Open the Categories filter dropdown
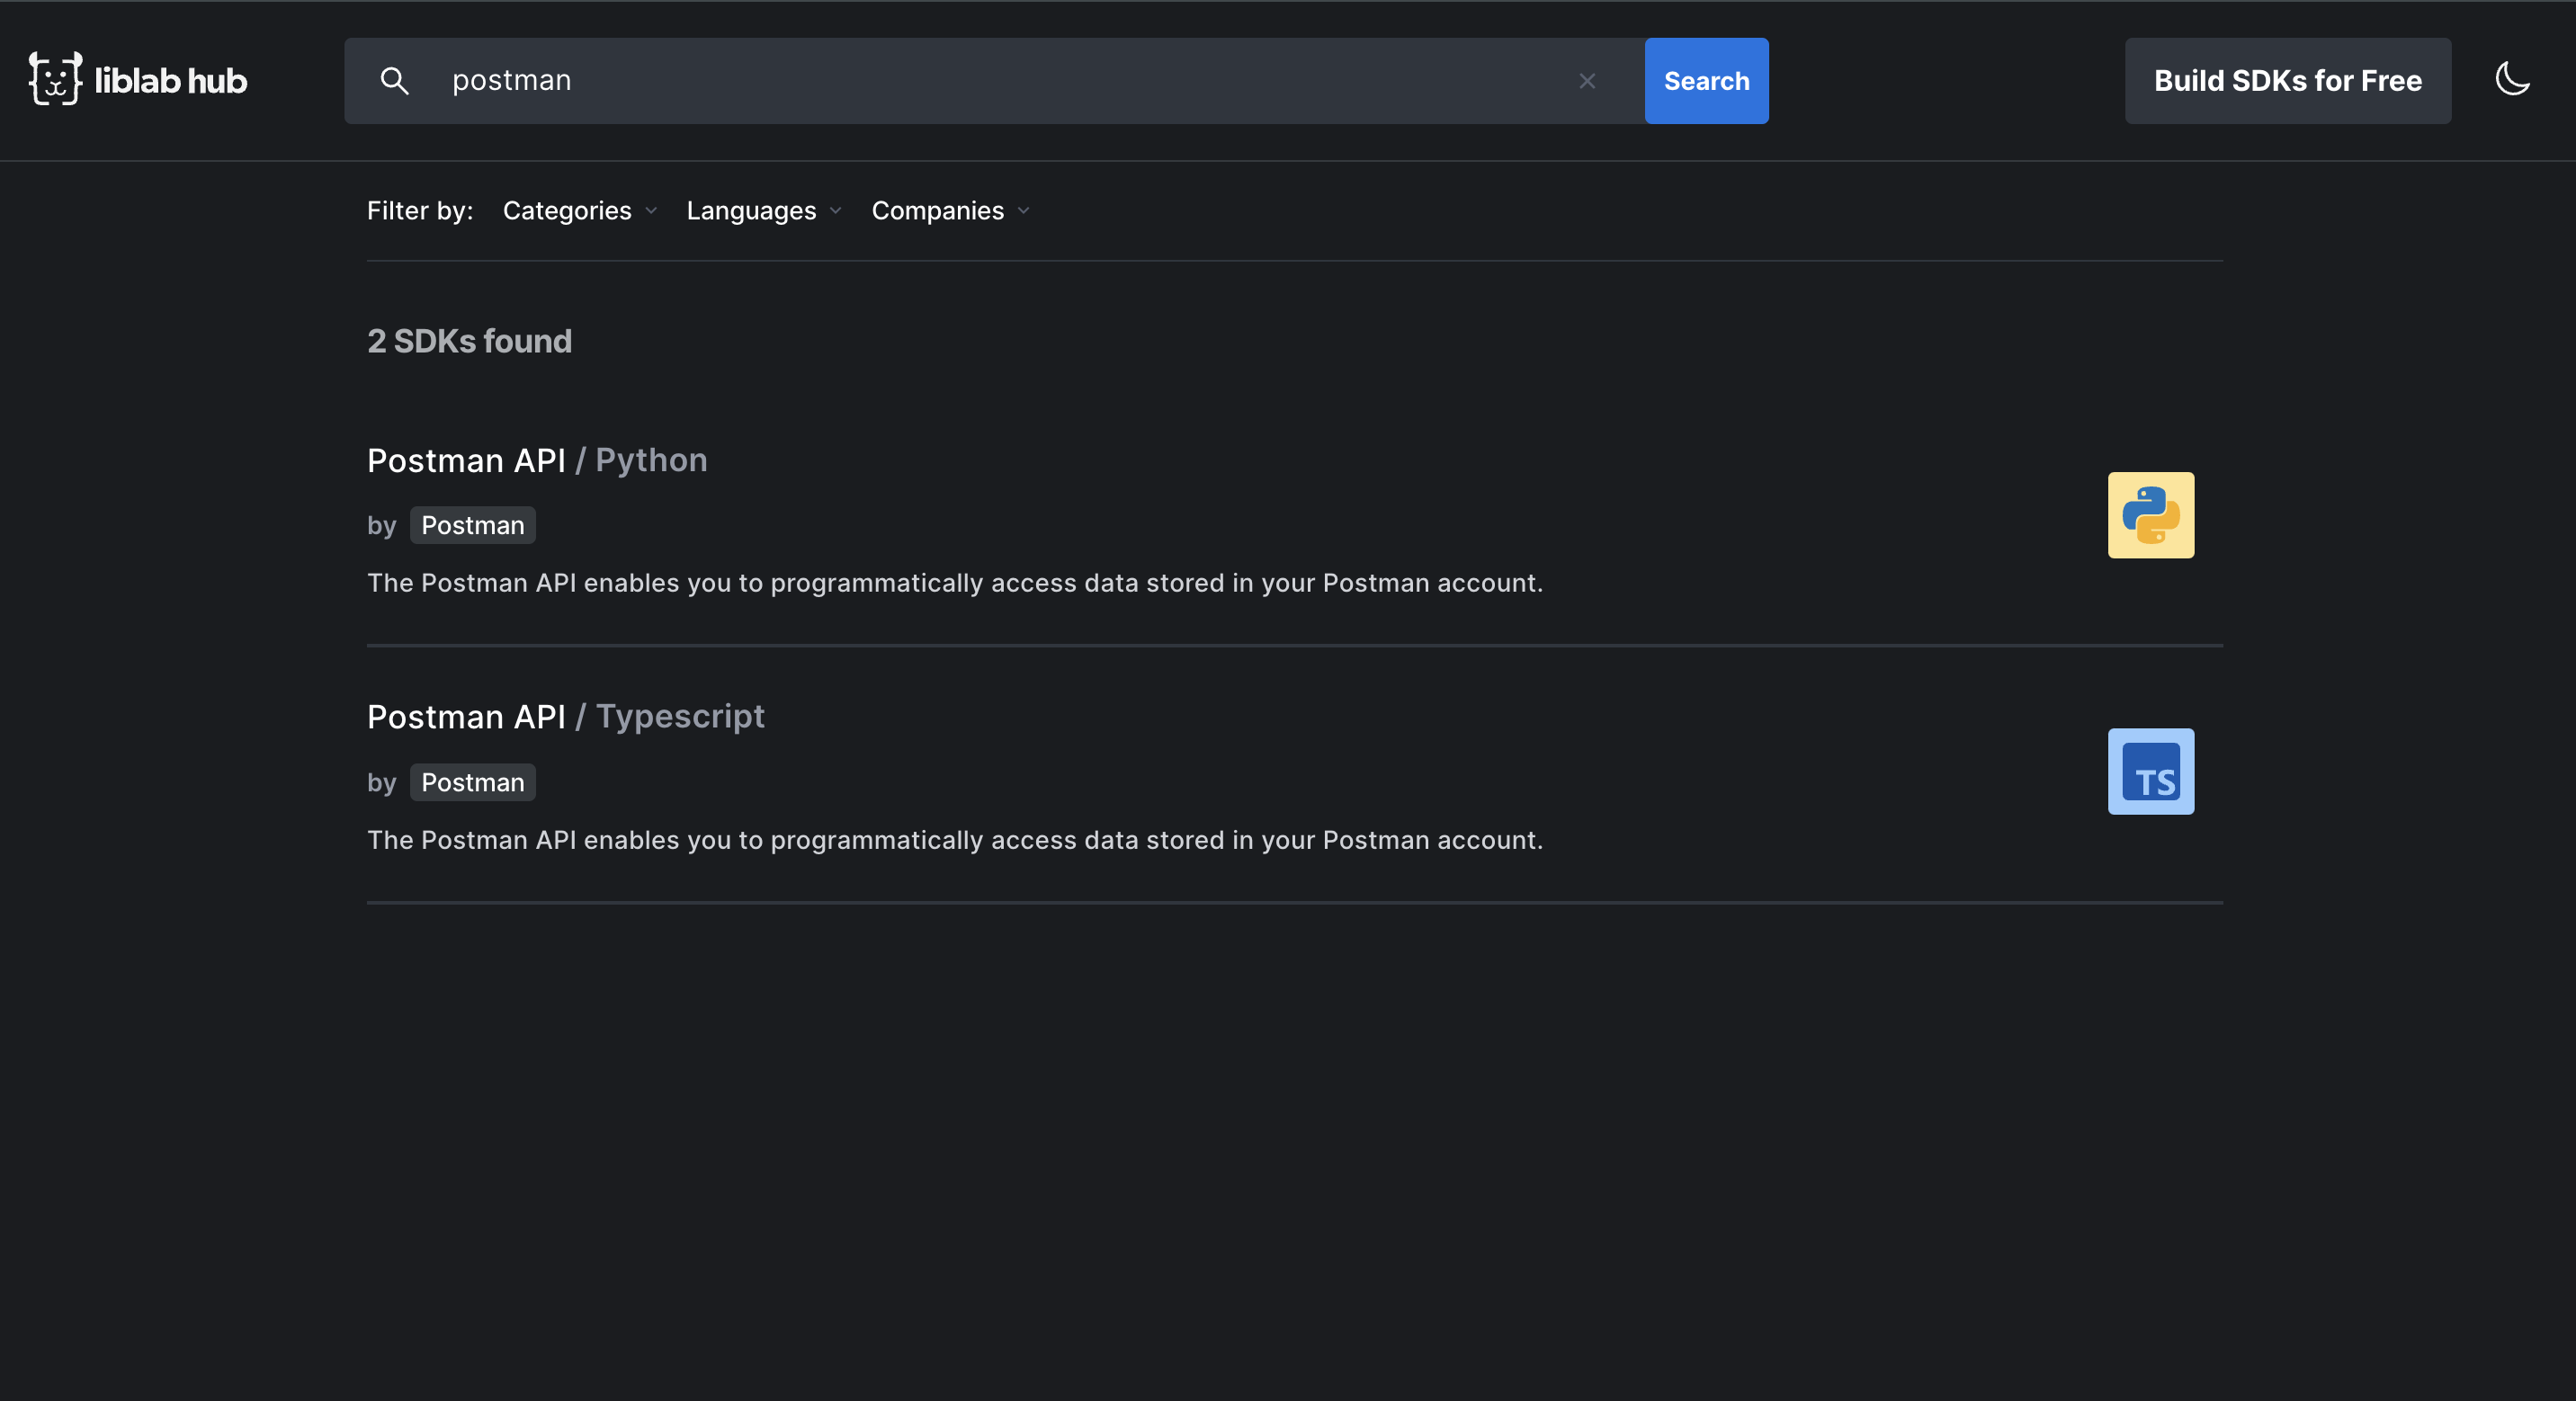2576x1401 pixels. [x=578, y=210]
